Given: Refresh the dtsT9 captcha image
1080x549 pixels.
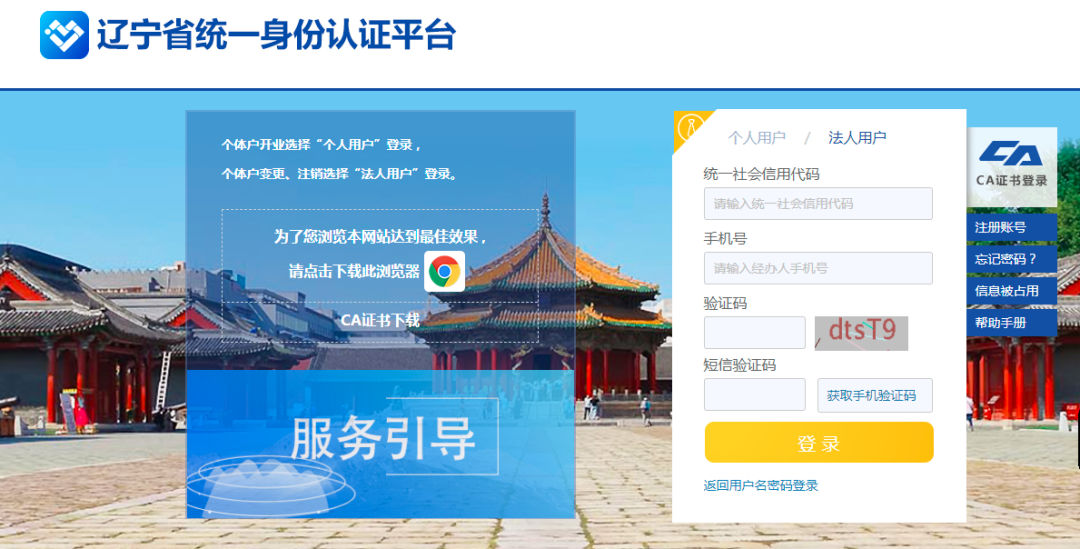Looking at the screenshot, I should (x=861, y=333).
